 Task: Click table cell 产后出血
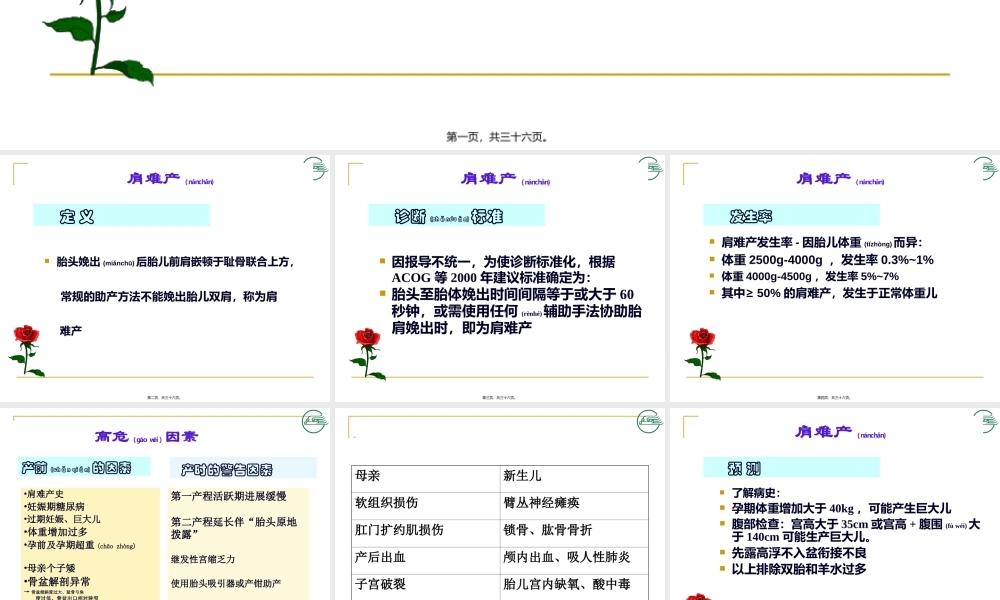(425, 558)
